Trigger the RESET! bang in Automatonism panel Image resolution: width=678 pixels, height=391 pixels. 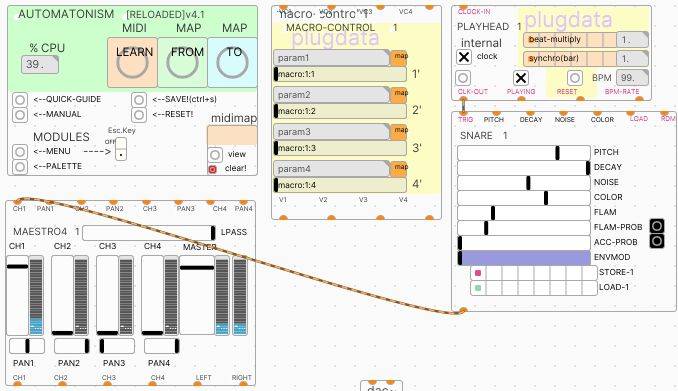click(139, 115)
